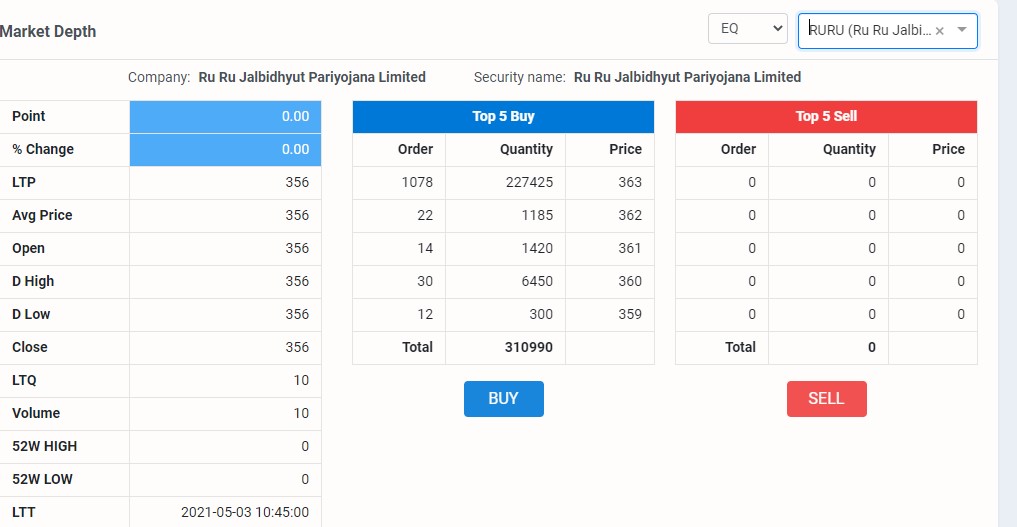Screen dimensions: 1017x527
Task: Click the Close row label
Action: [30, 347]
